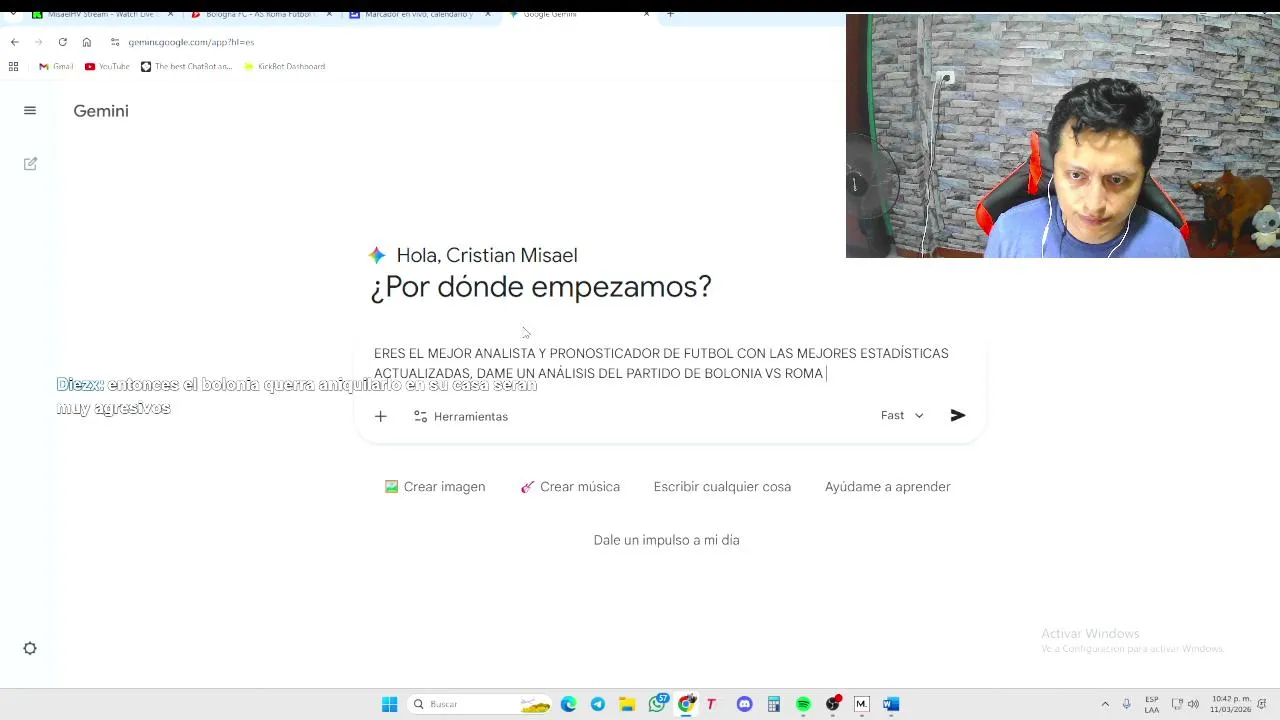
Task: Open Discord from the taskbar
Action: pos(744,704)
